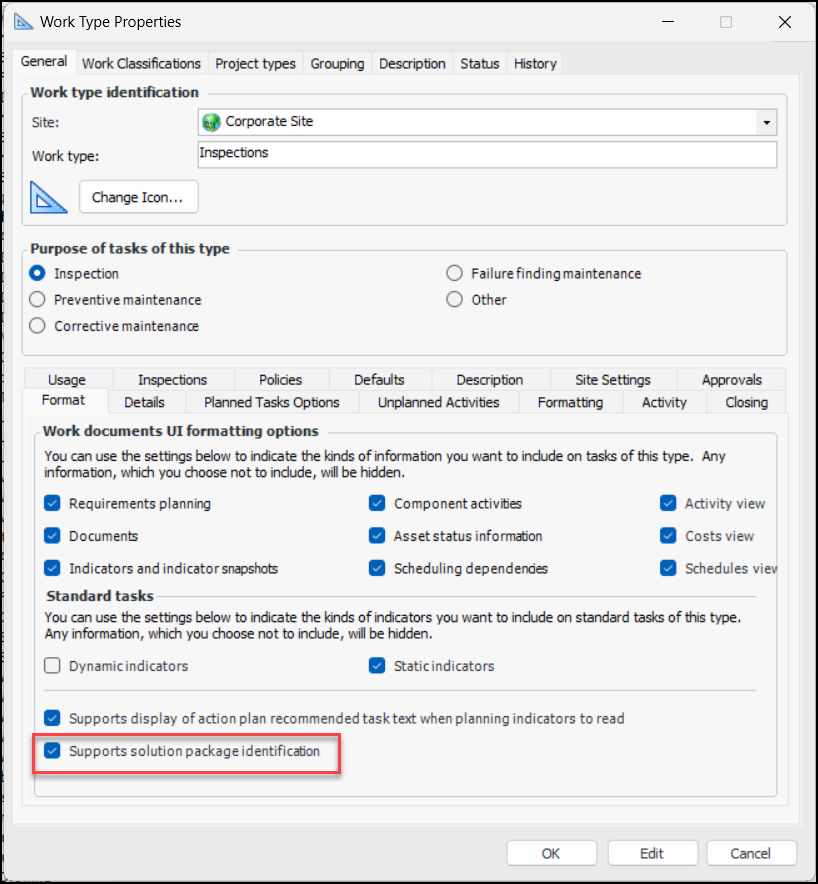Open the Formatting sub-tab
This screenshot has height=884, width=818.
[x=571, y=403]
